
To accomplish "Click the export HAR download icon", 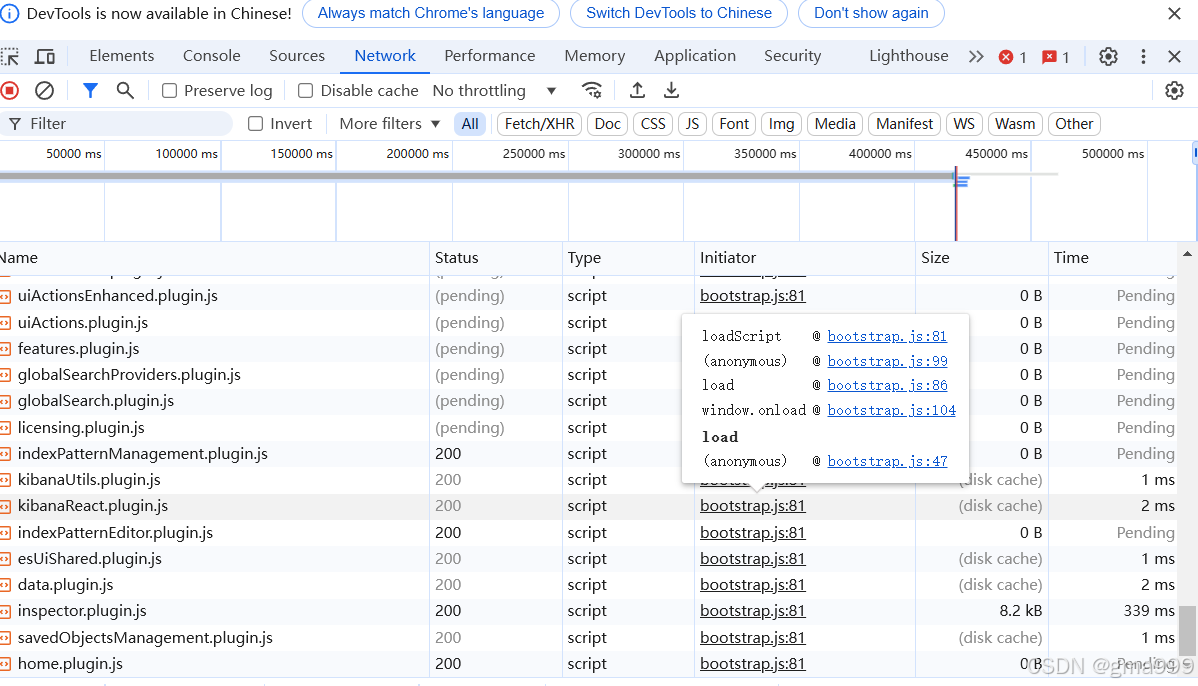I will [672, 91].
